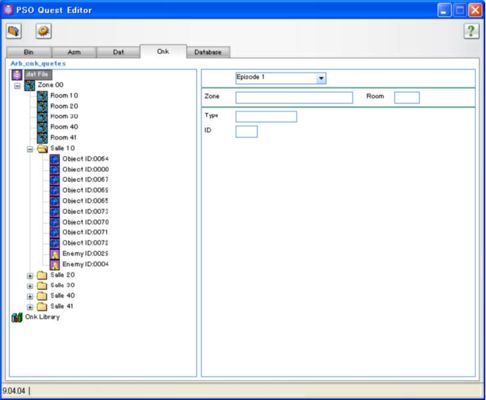Screen dimensions: 486x400
Task: Collapse the Zone 00 tree node
Action: 17,86
